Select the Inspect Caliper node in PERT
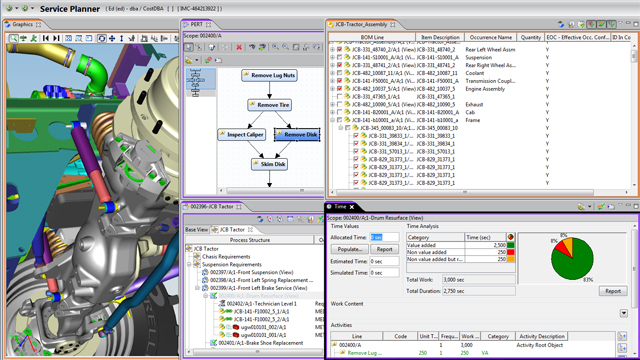Screen dimensions: 640x360 (x=241, y=134)
